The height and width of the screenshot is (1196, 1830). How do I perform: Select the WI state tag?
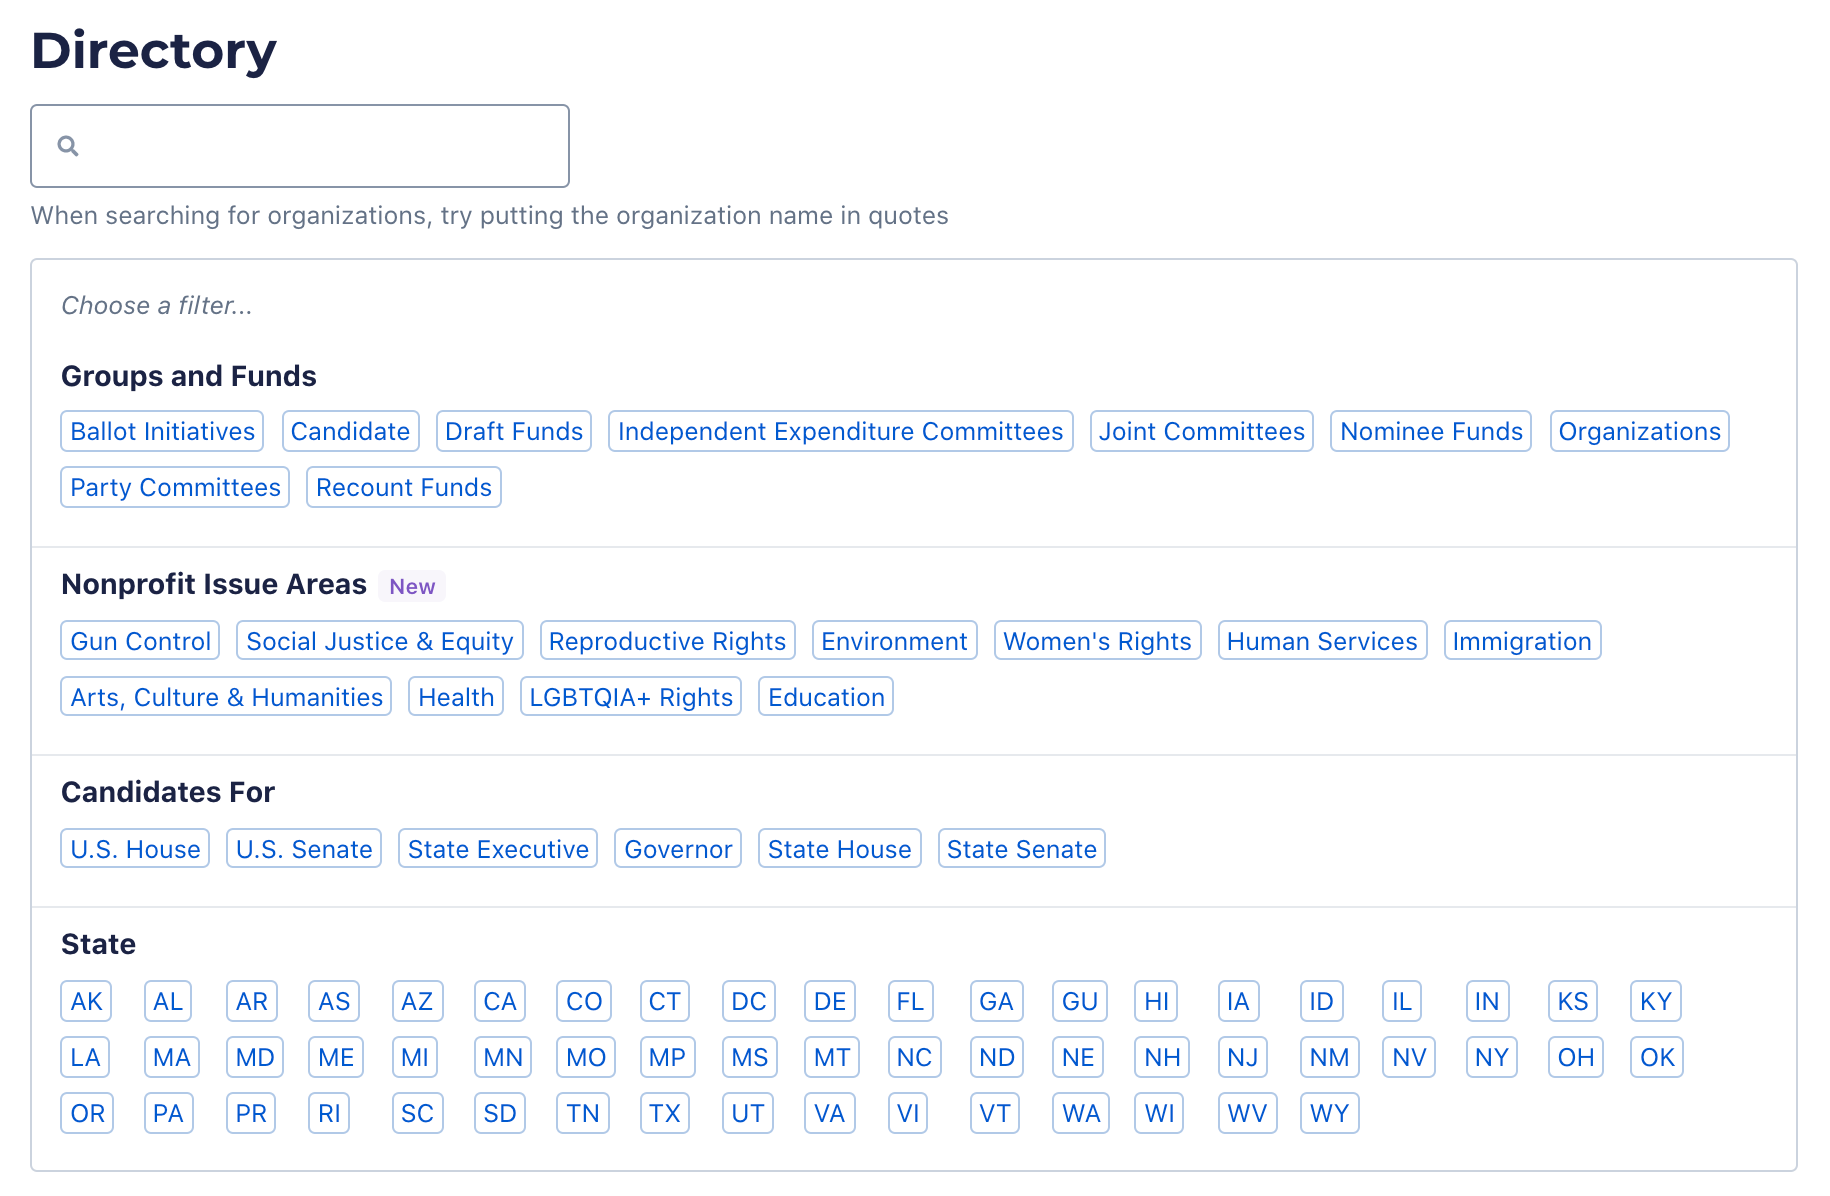coord(1160,1113)
